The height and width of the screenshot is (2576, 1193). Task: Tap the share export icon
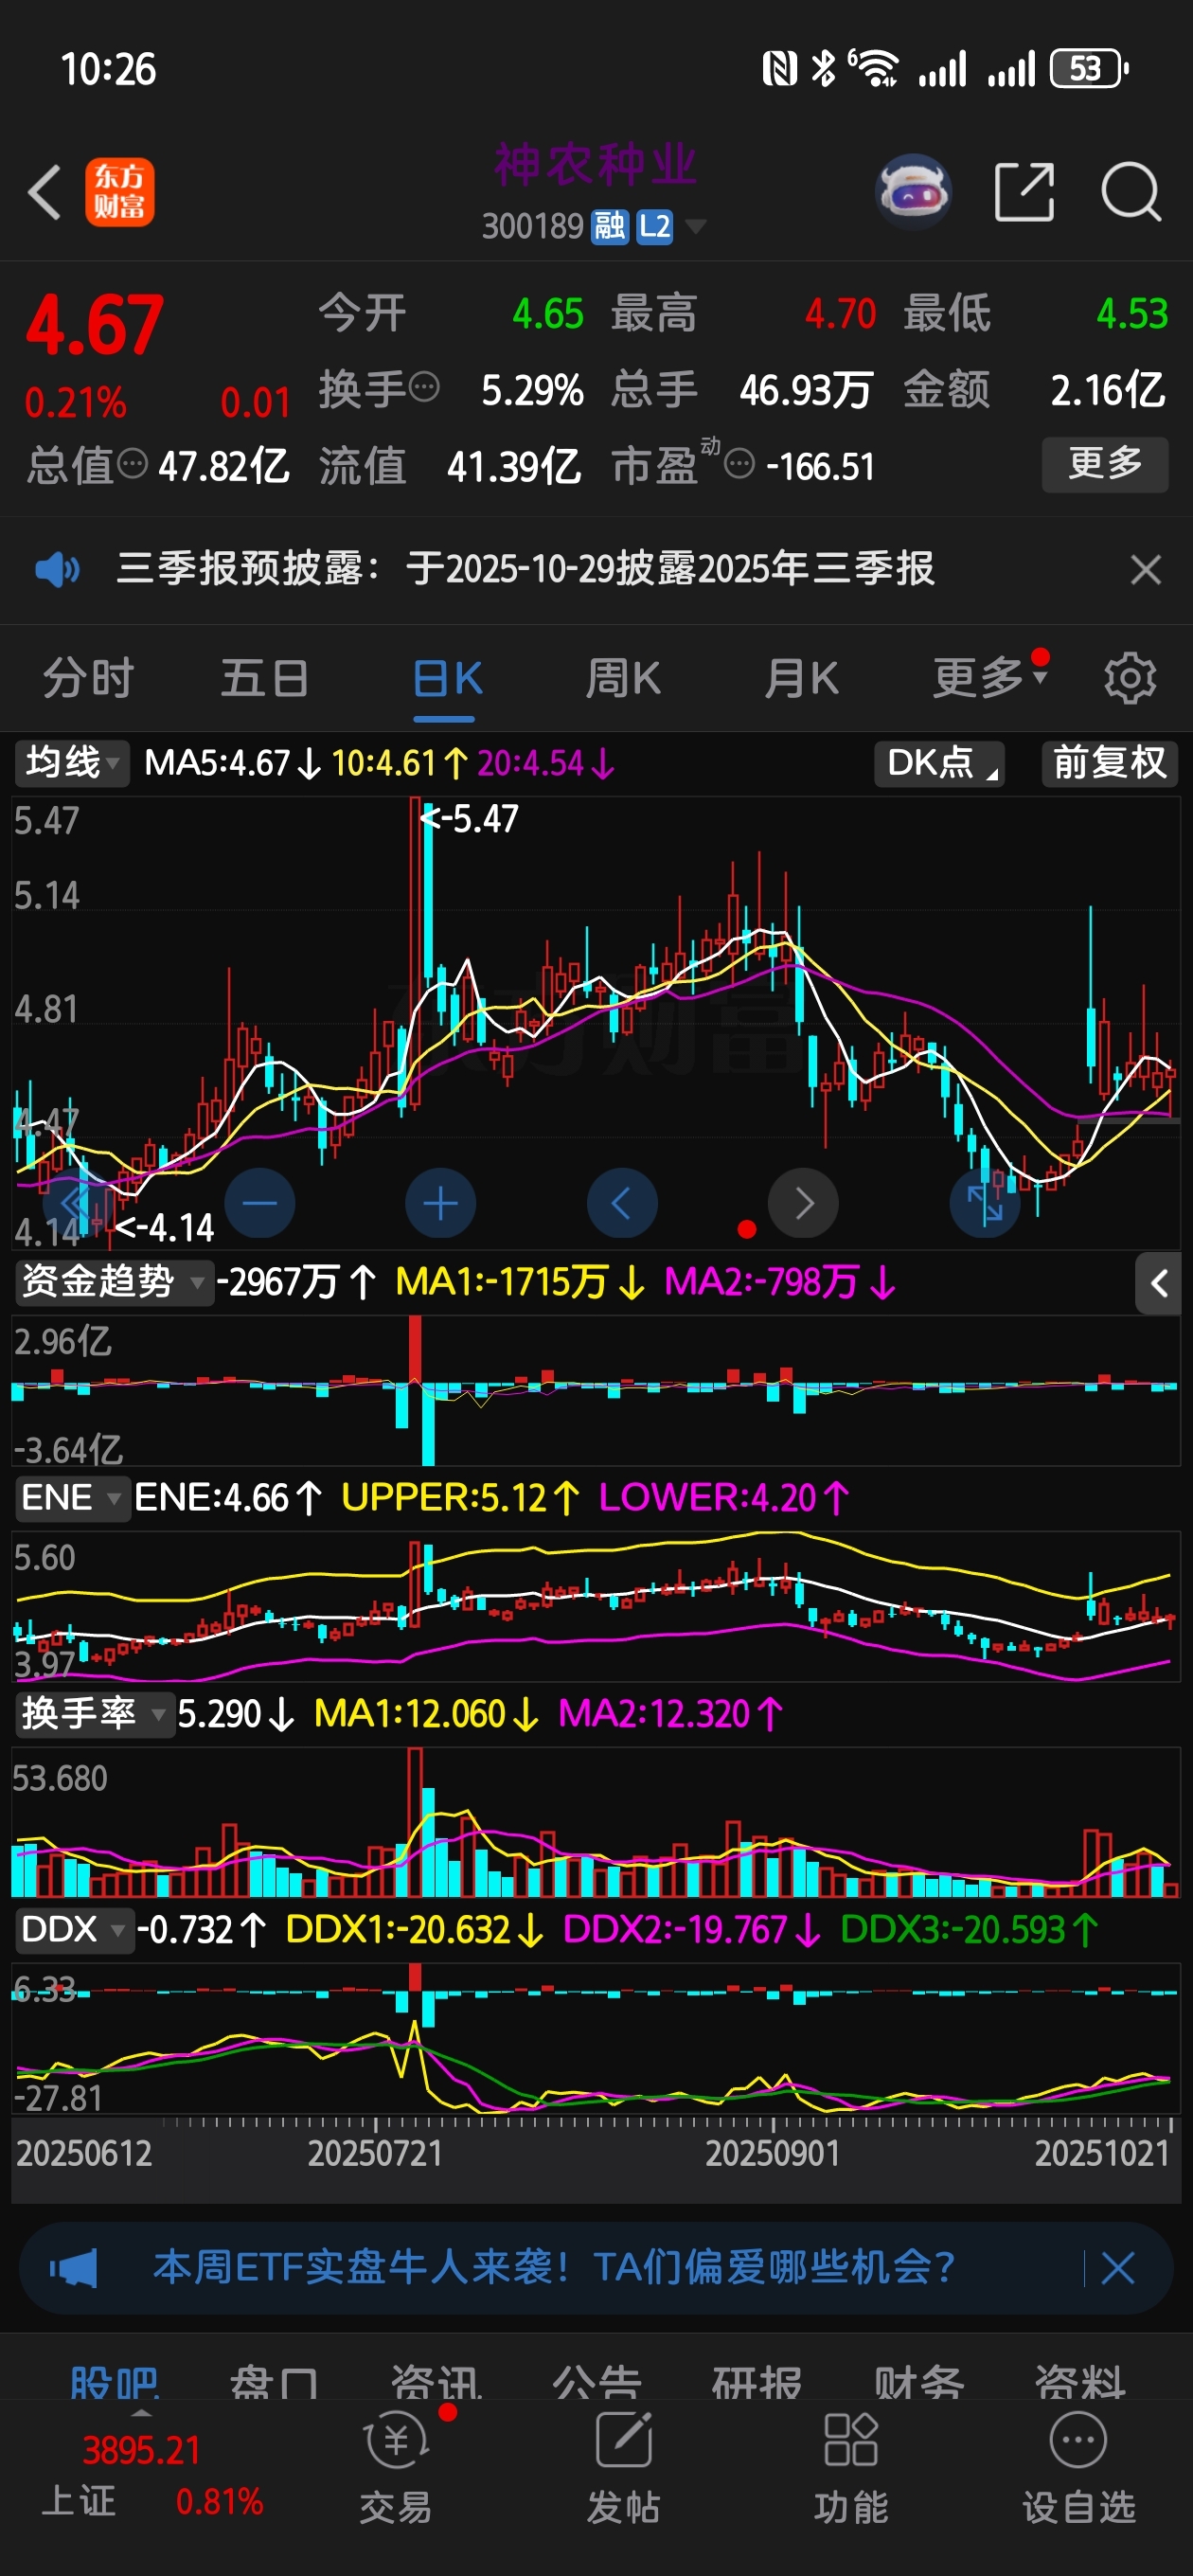(1025, 191)
